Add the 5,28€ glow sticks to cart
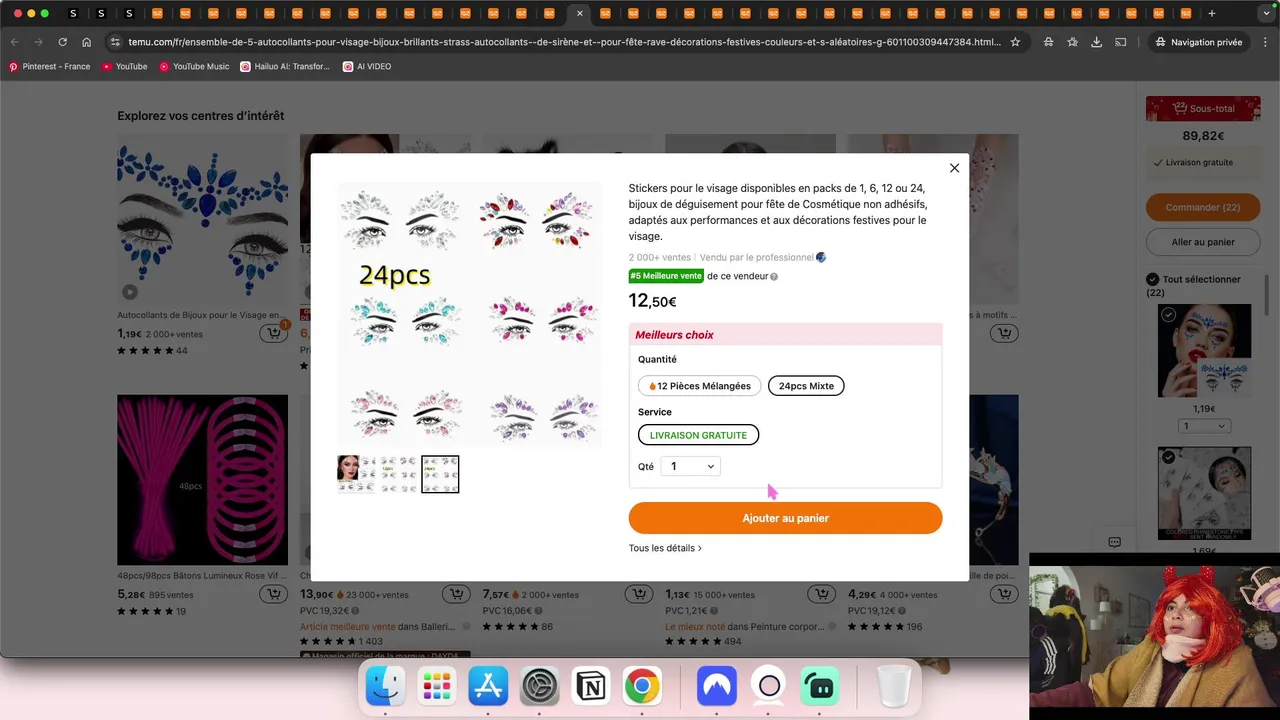 click(272, 594)
